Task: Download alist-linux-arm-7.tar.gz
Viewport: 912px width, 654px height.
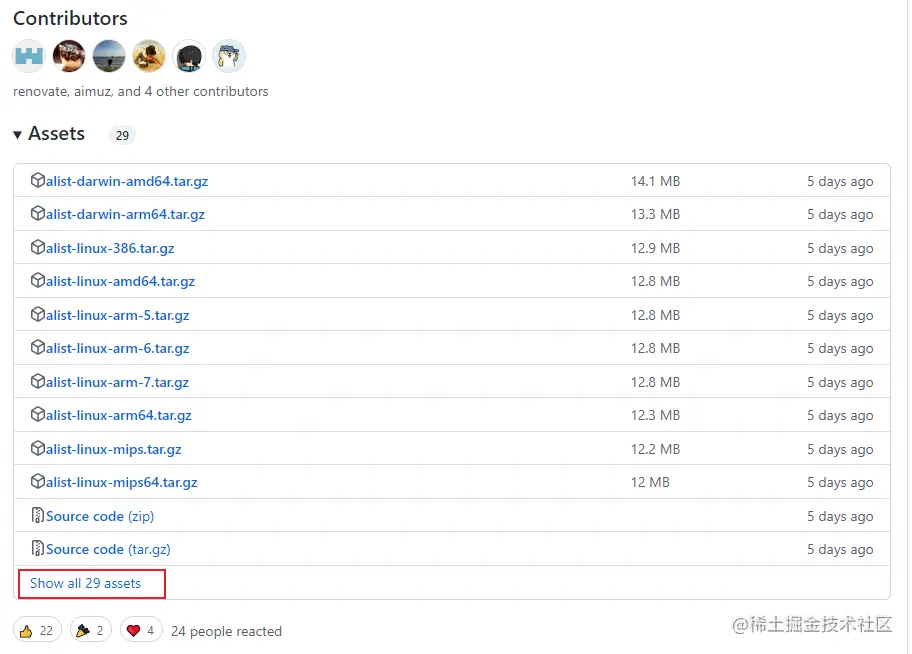Action: click(x=117, y=382)
